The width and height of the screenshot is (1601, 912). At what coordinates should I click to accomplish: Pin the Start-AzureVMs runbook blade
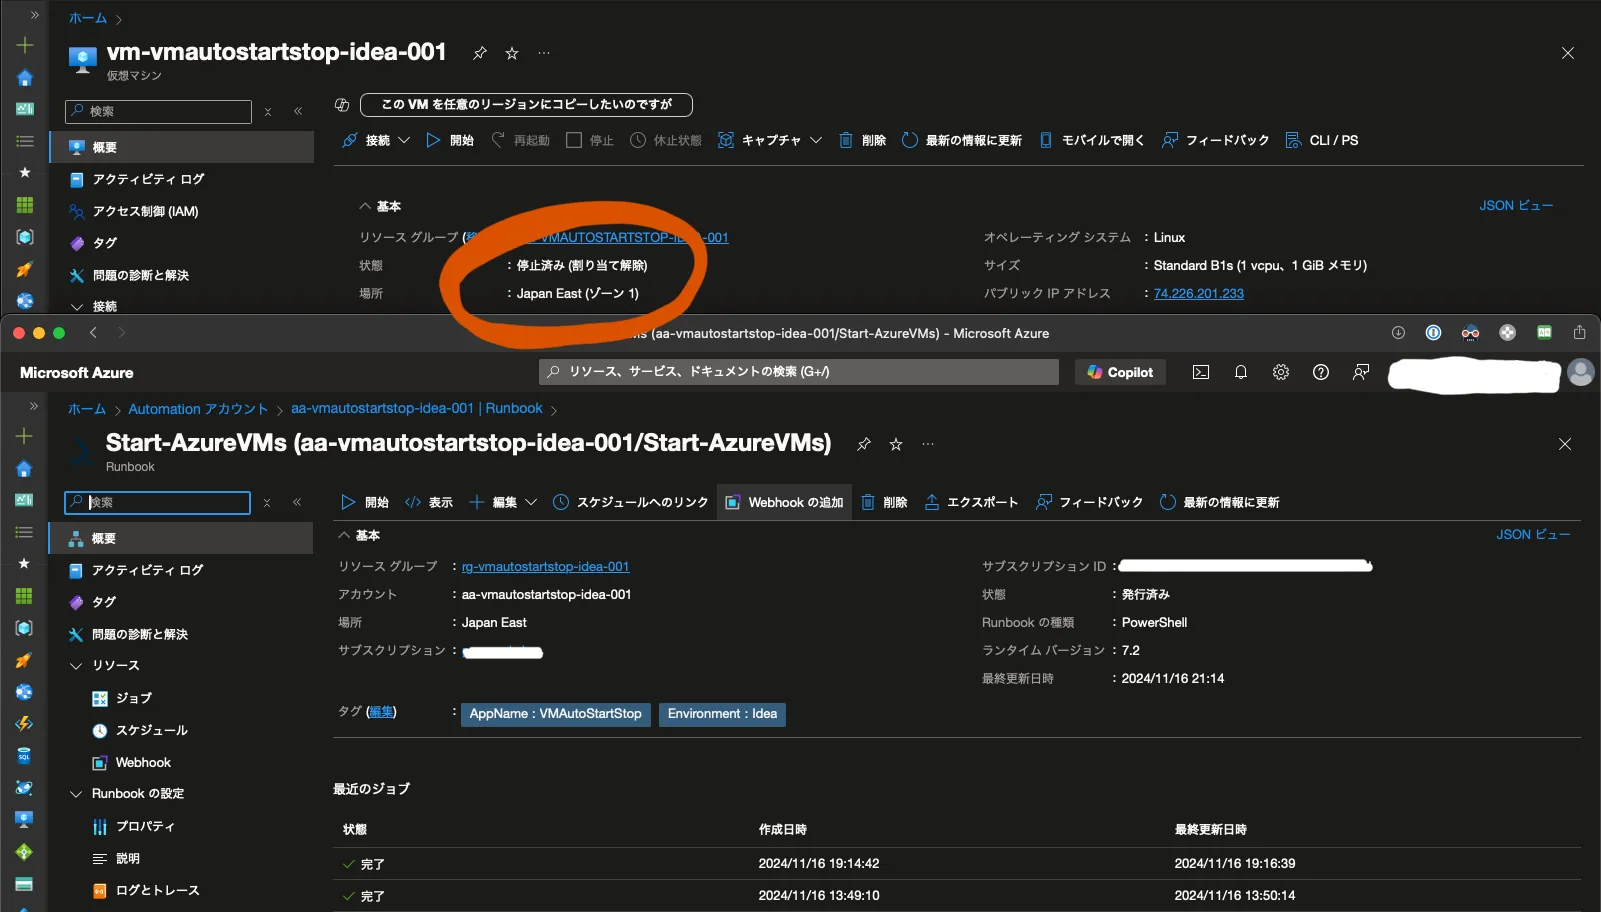pyautogui.click(x=864, y=444)
